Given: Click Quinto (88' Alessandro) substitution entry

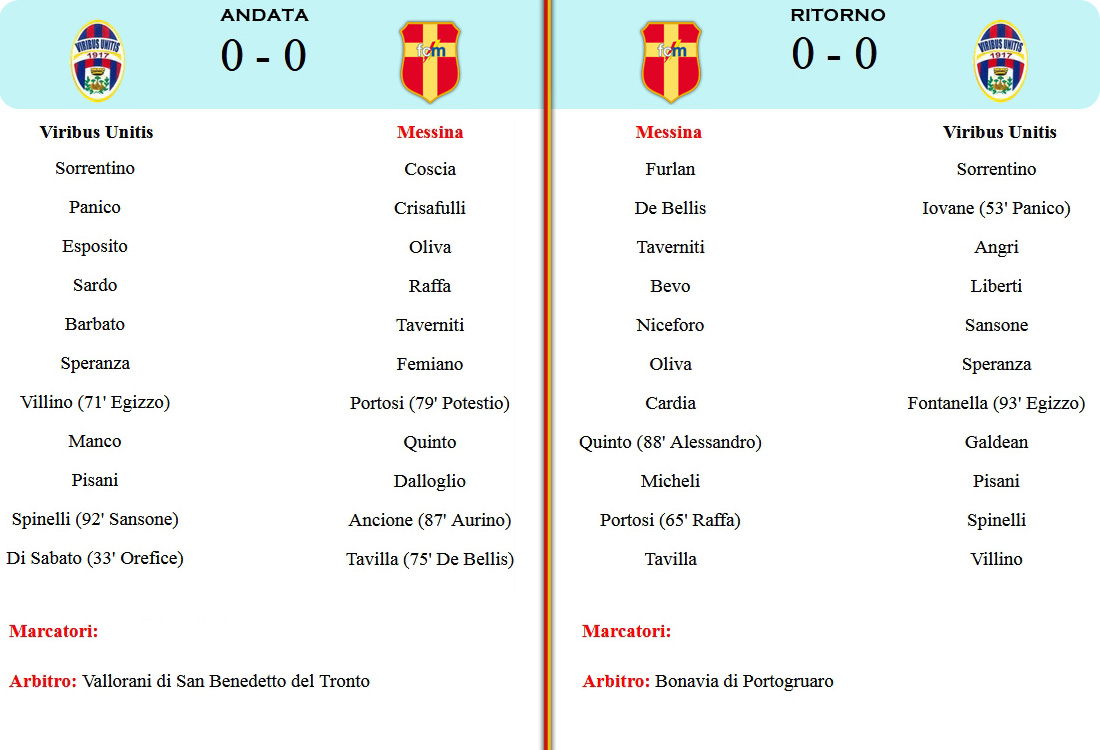Looking at the screenshot, I should click(670, 442).
